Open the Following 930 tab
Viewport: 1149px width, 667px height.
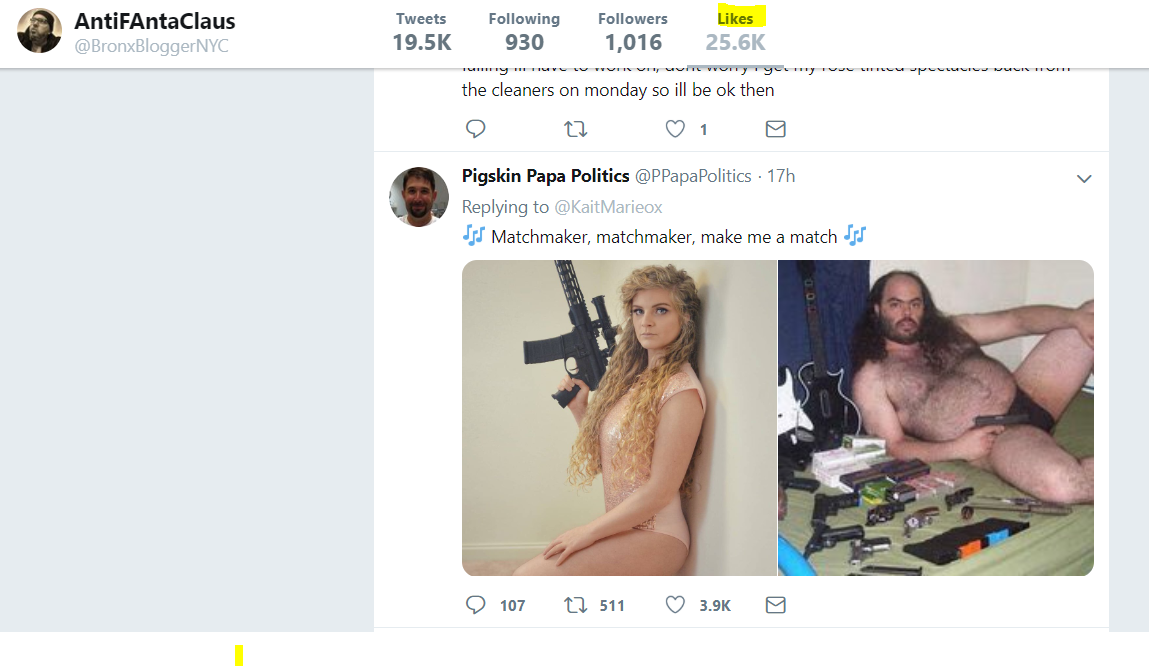click(524, 32)
